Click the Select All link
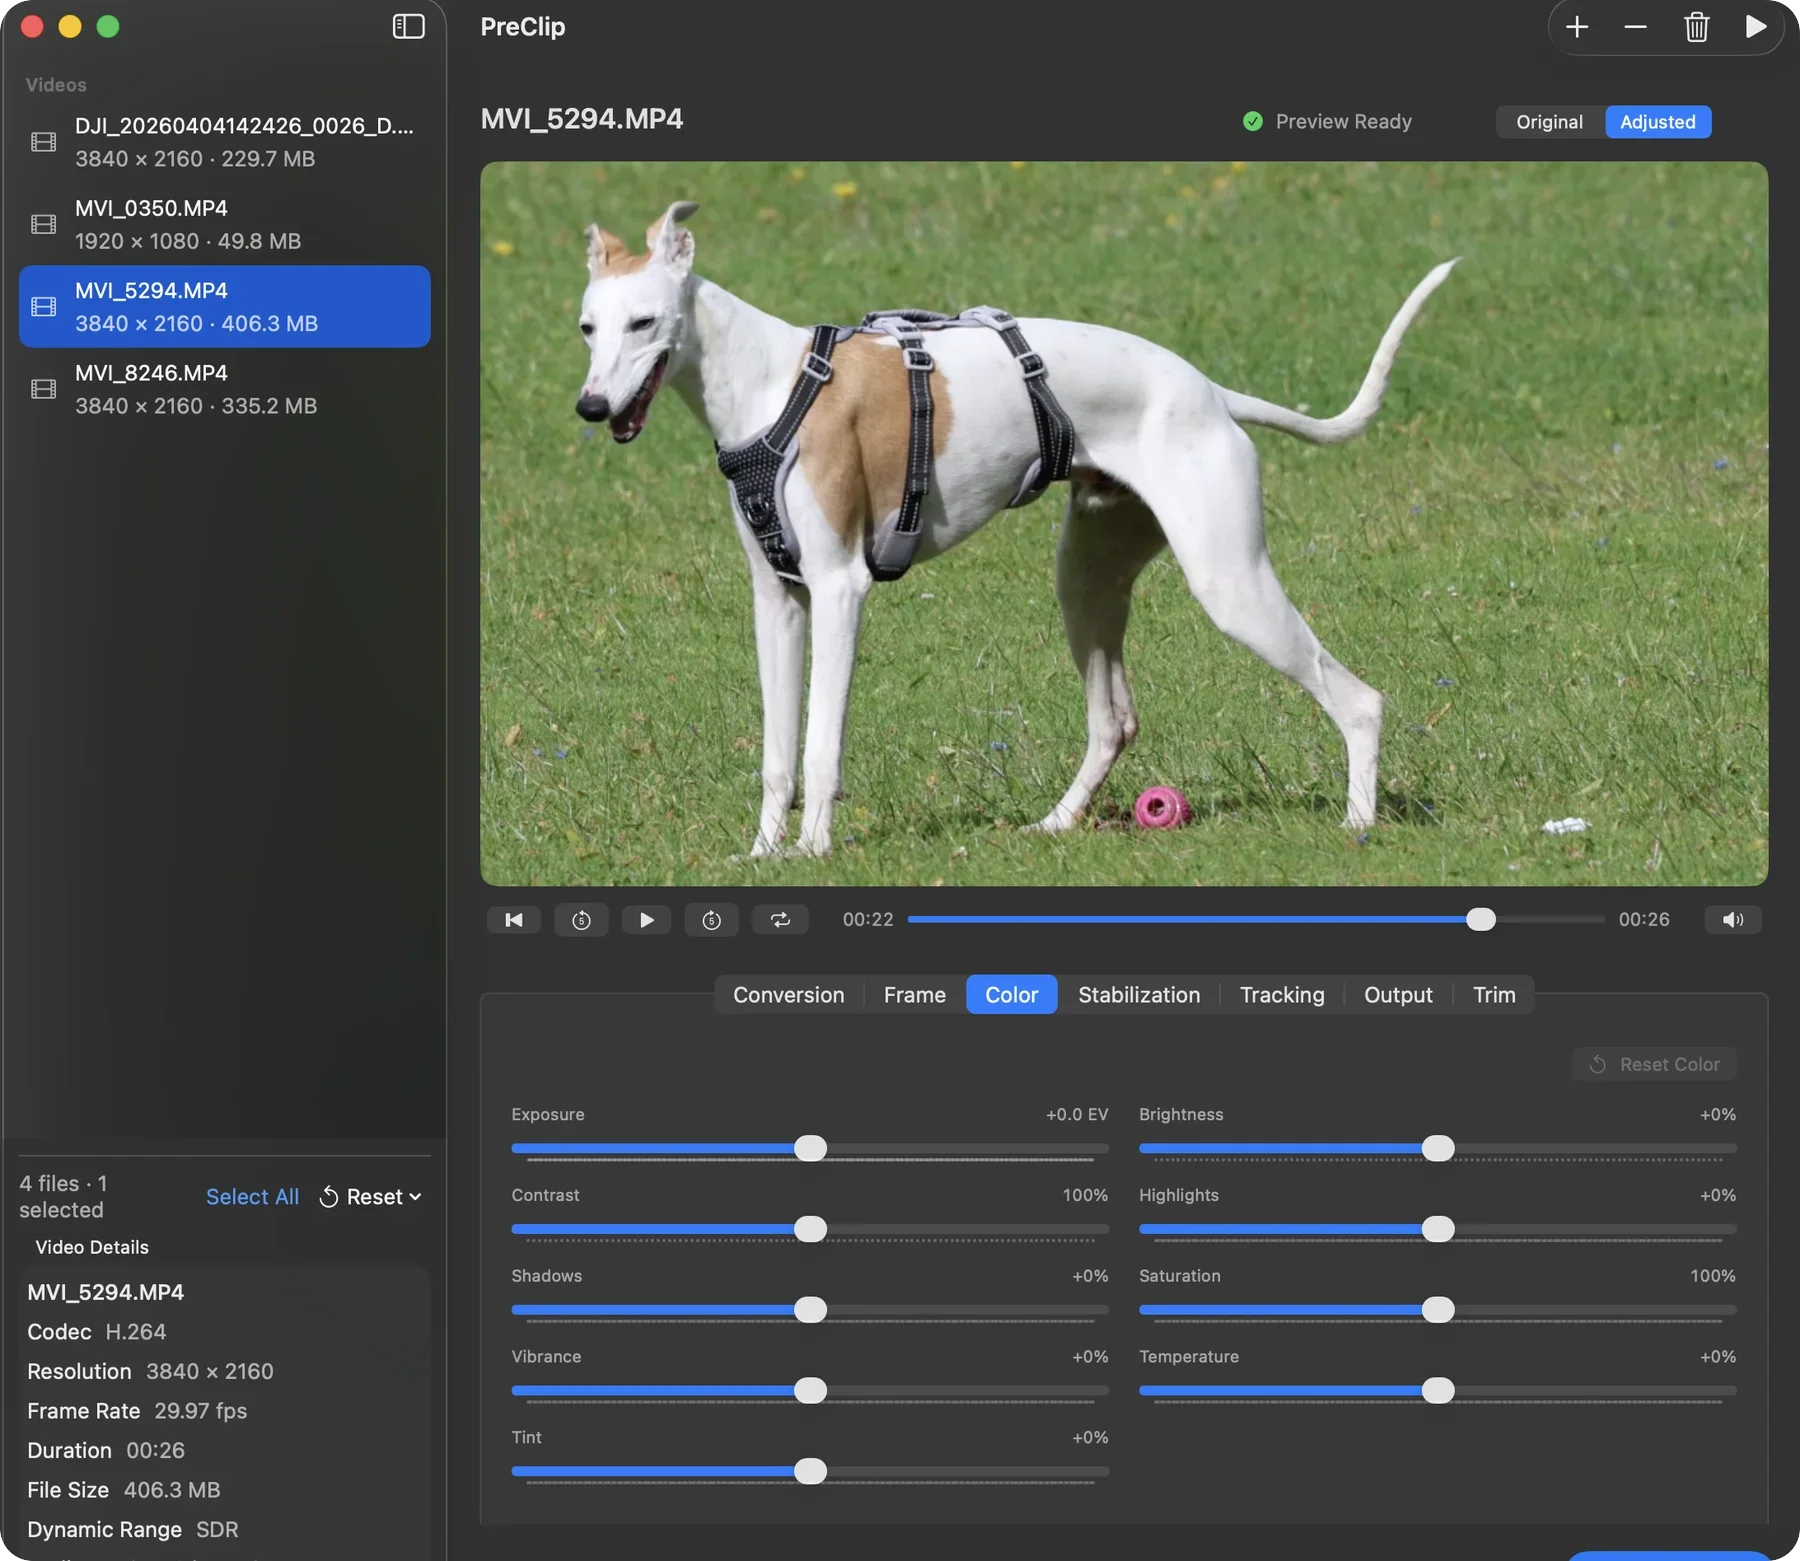 (252, 1197)
